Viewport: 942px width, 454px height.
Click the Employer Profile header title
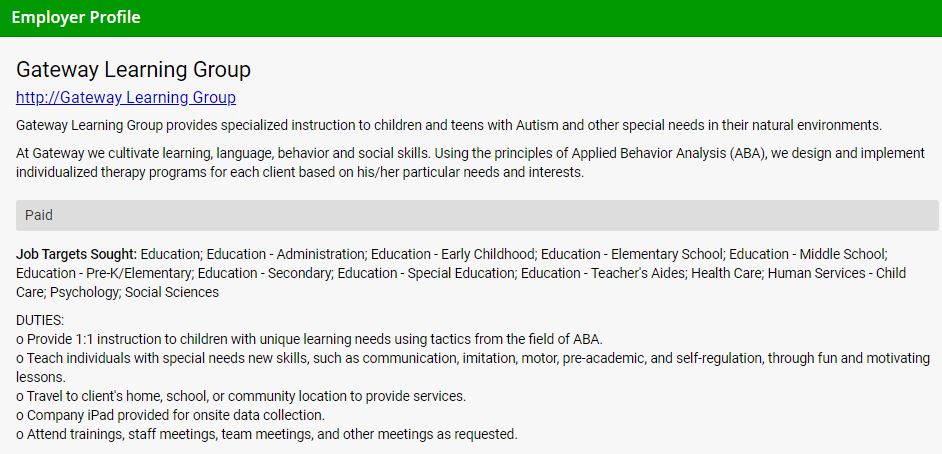point(76,17)
